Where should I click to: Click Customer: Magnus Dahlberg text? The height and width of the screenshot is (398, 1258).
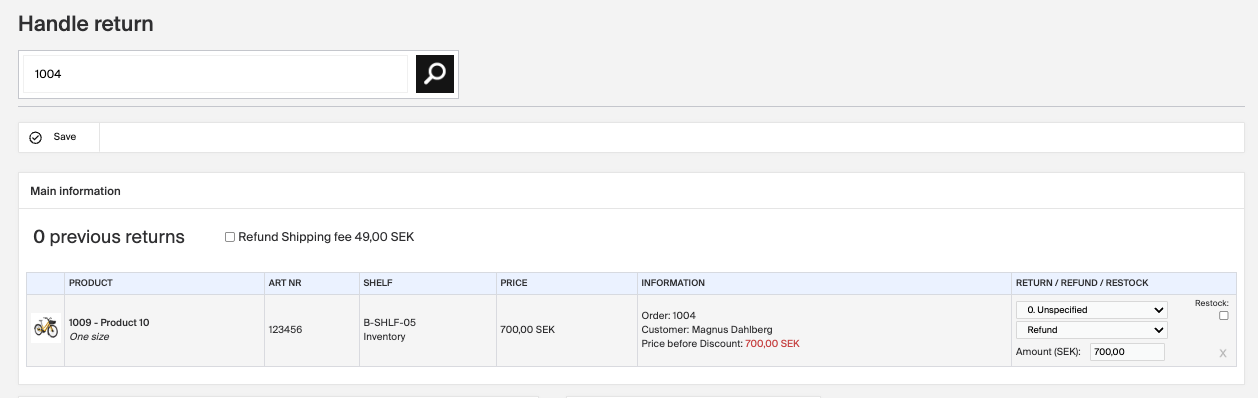(707, 330)
